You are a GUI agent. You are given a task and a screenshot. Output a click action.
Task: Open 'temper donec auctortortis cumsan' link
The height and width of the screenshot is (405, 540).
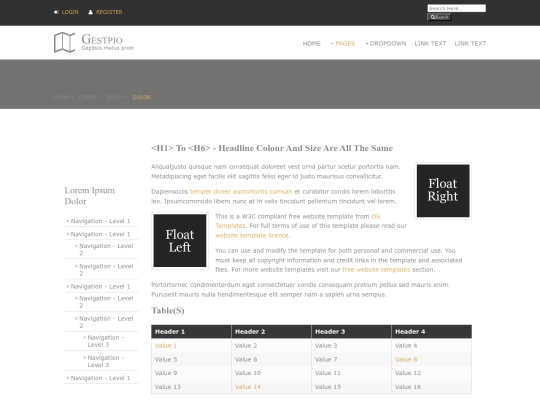click(x=241, y=191)
